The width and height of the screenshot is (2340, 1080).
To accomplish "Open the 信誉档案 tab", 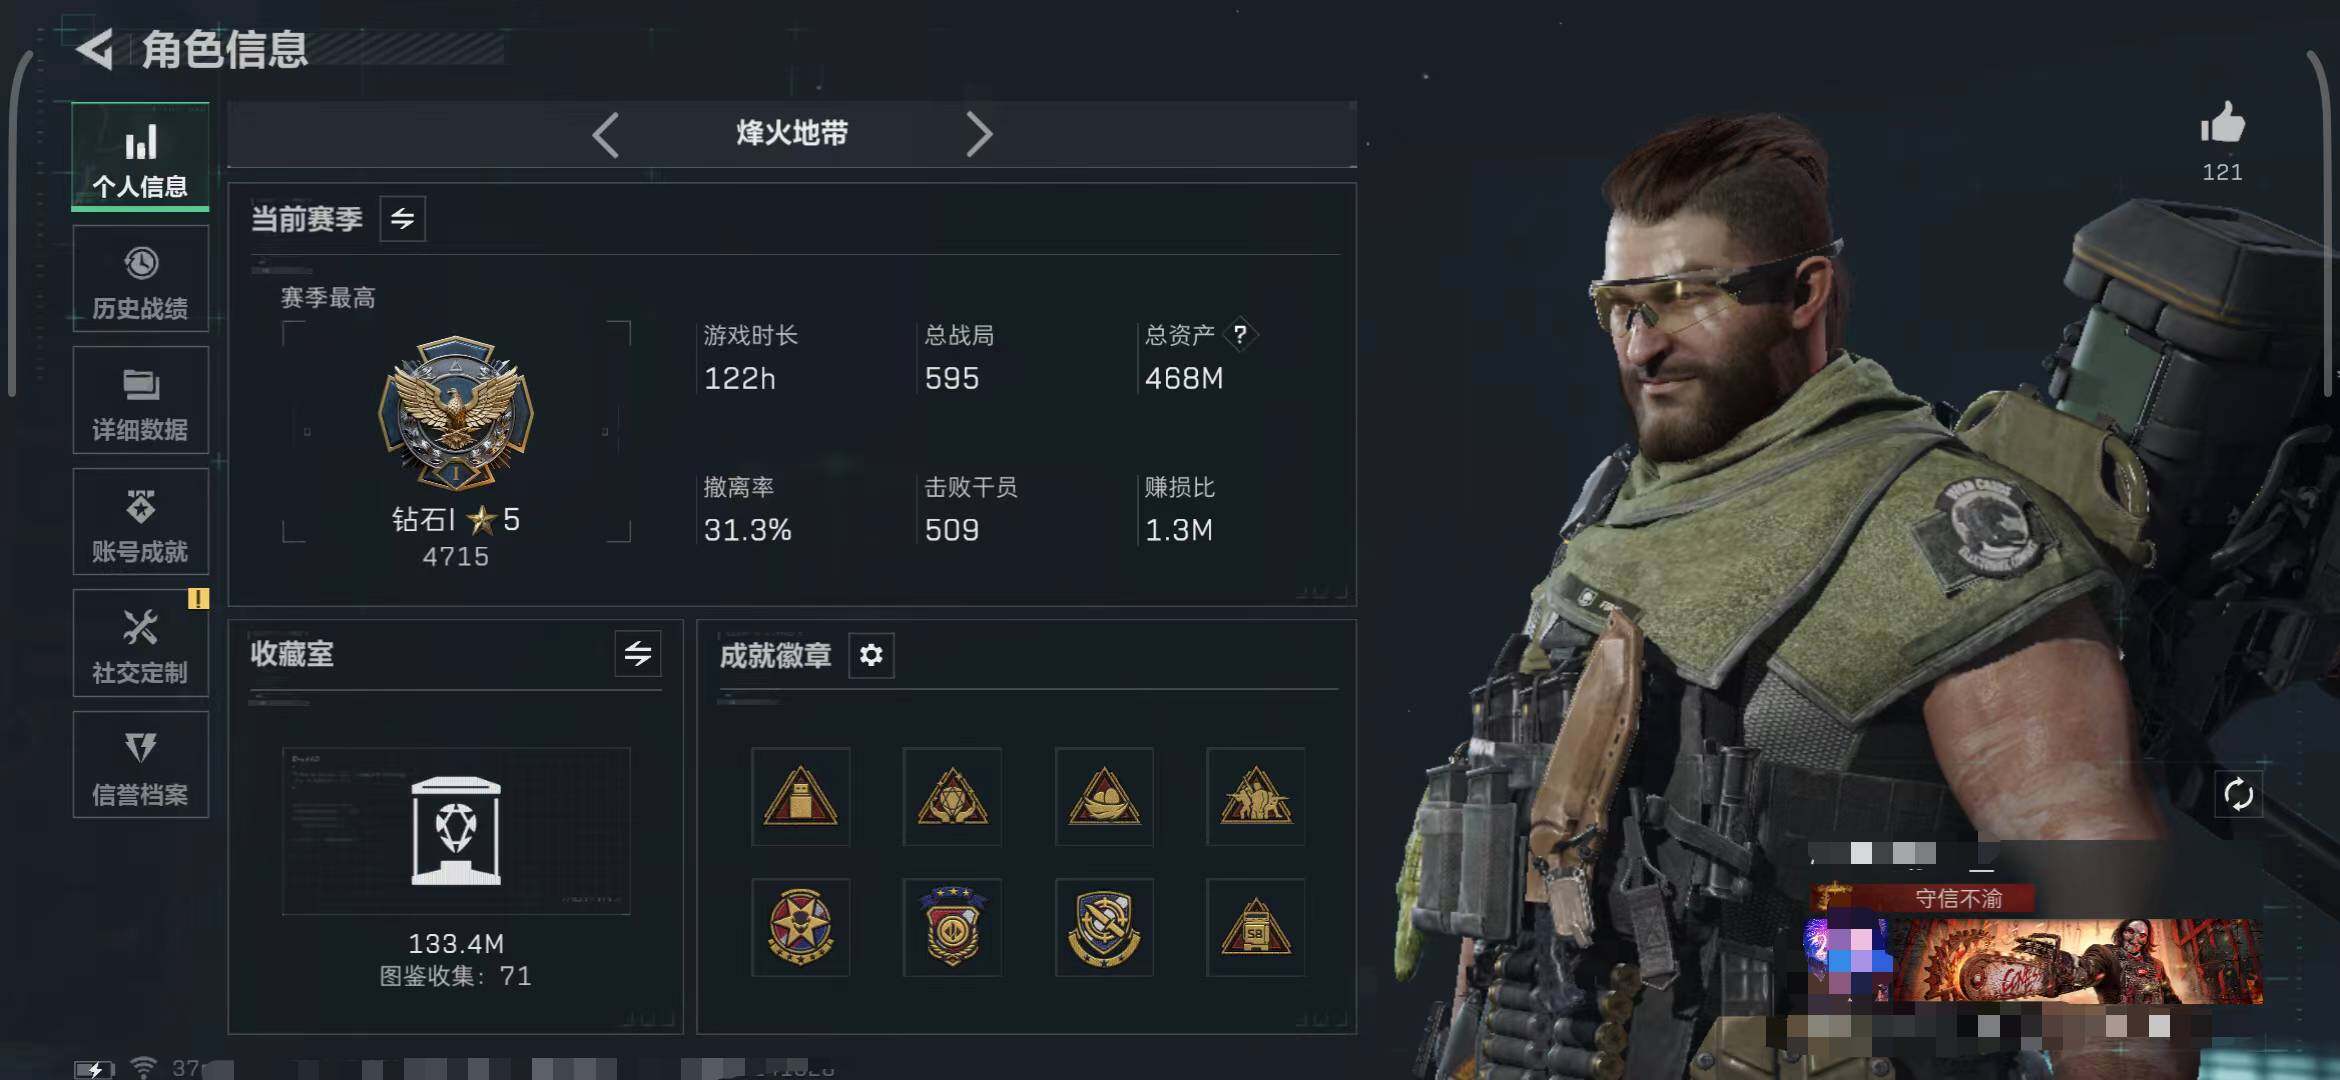I will click(141, 765).
